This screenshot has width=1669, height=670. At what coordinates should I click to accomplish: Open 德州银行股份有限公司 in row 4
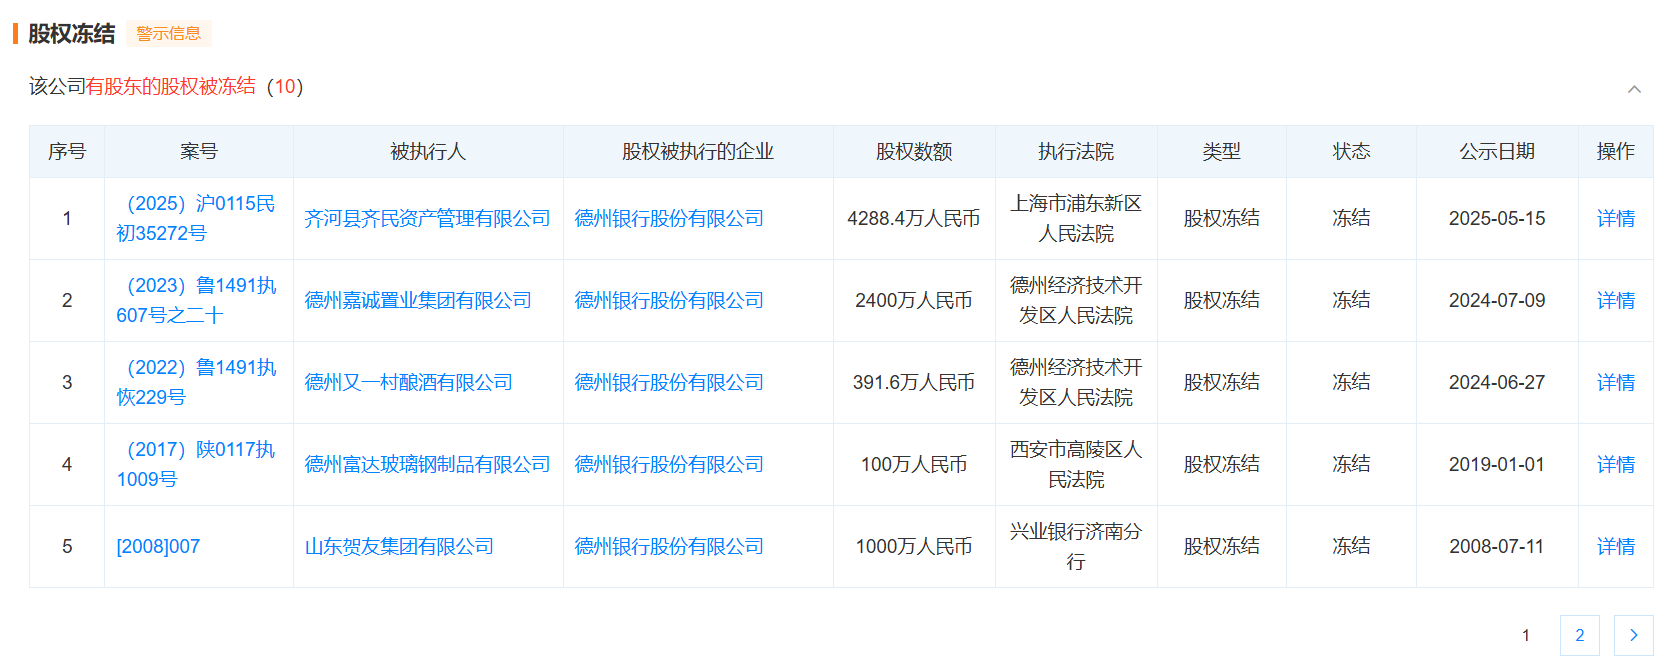(x=669, y=464)
